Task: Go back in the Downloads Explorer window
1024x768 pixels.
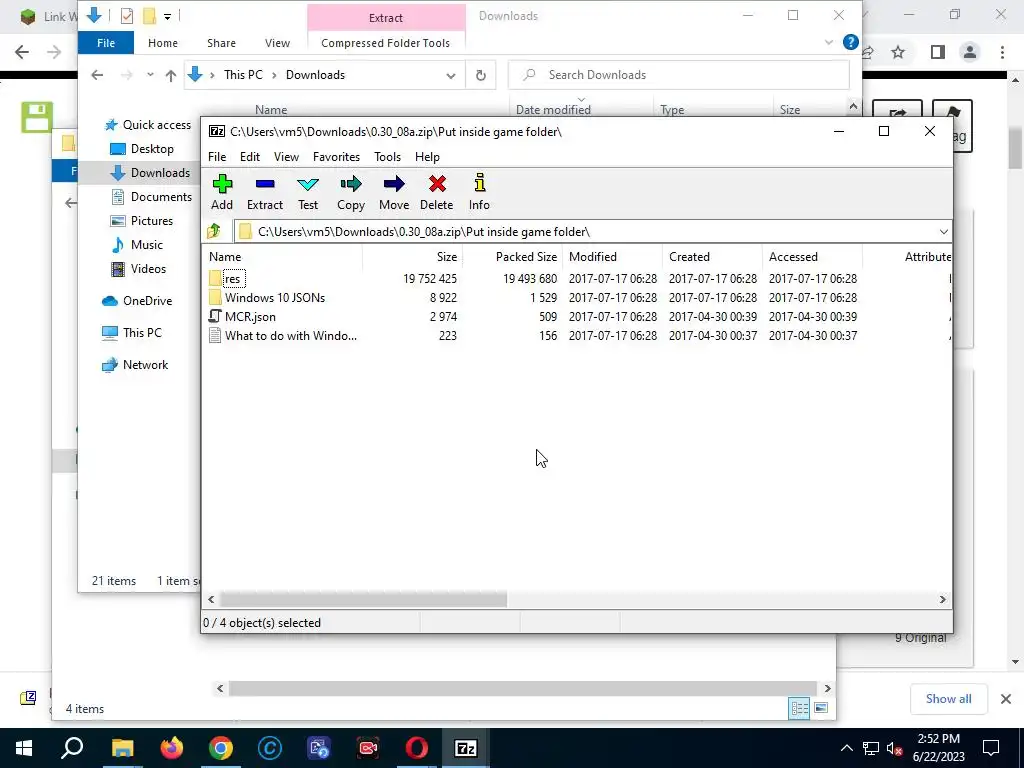Action: (x=97, y=75)
